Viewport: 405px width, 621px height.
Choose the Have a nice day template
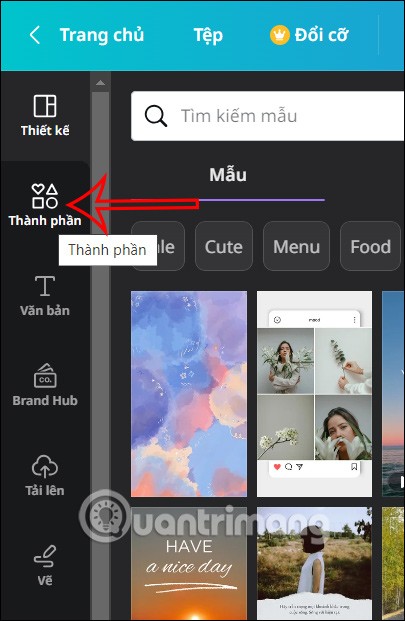189,564
